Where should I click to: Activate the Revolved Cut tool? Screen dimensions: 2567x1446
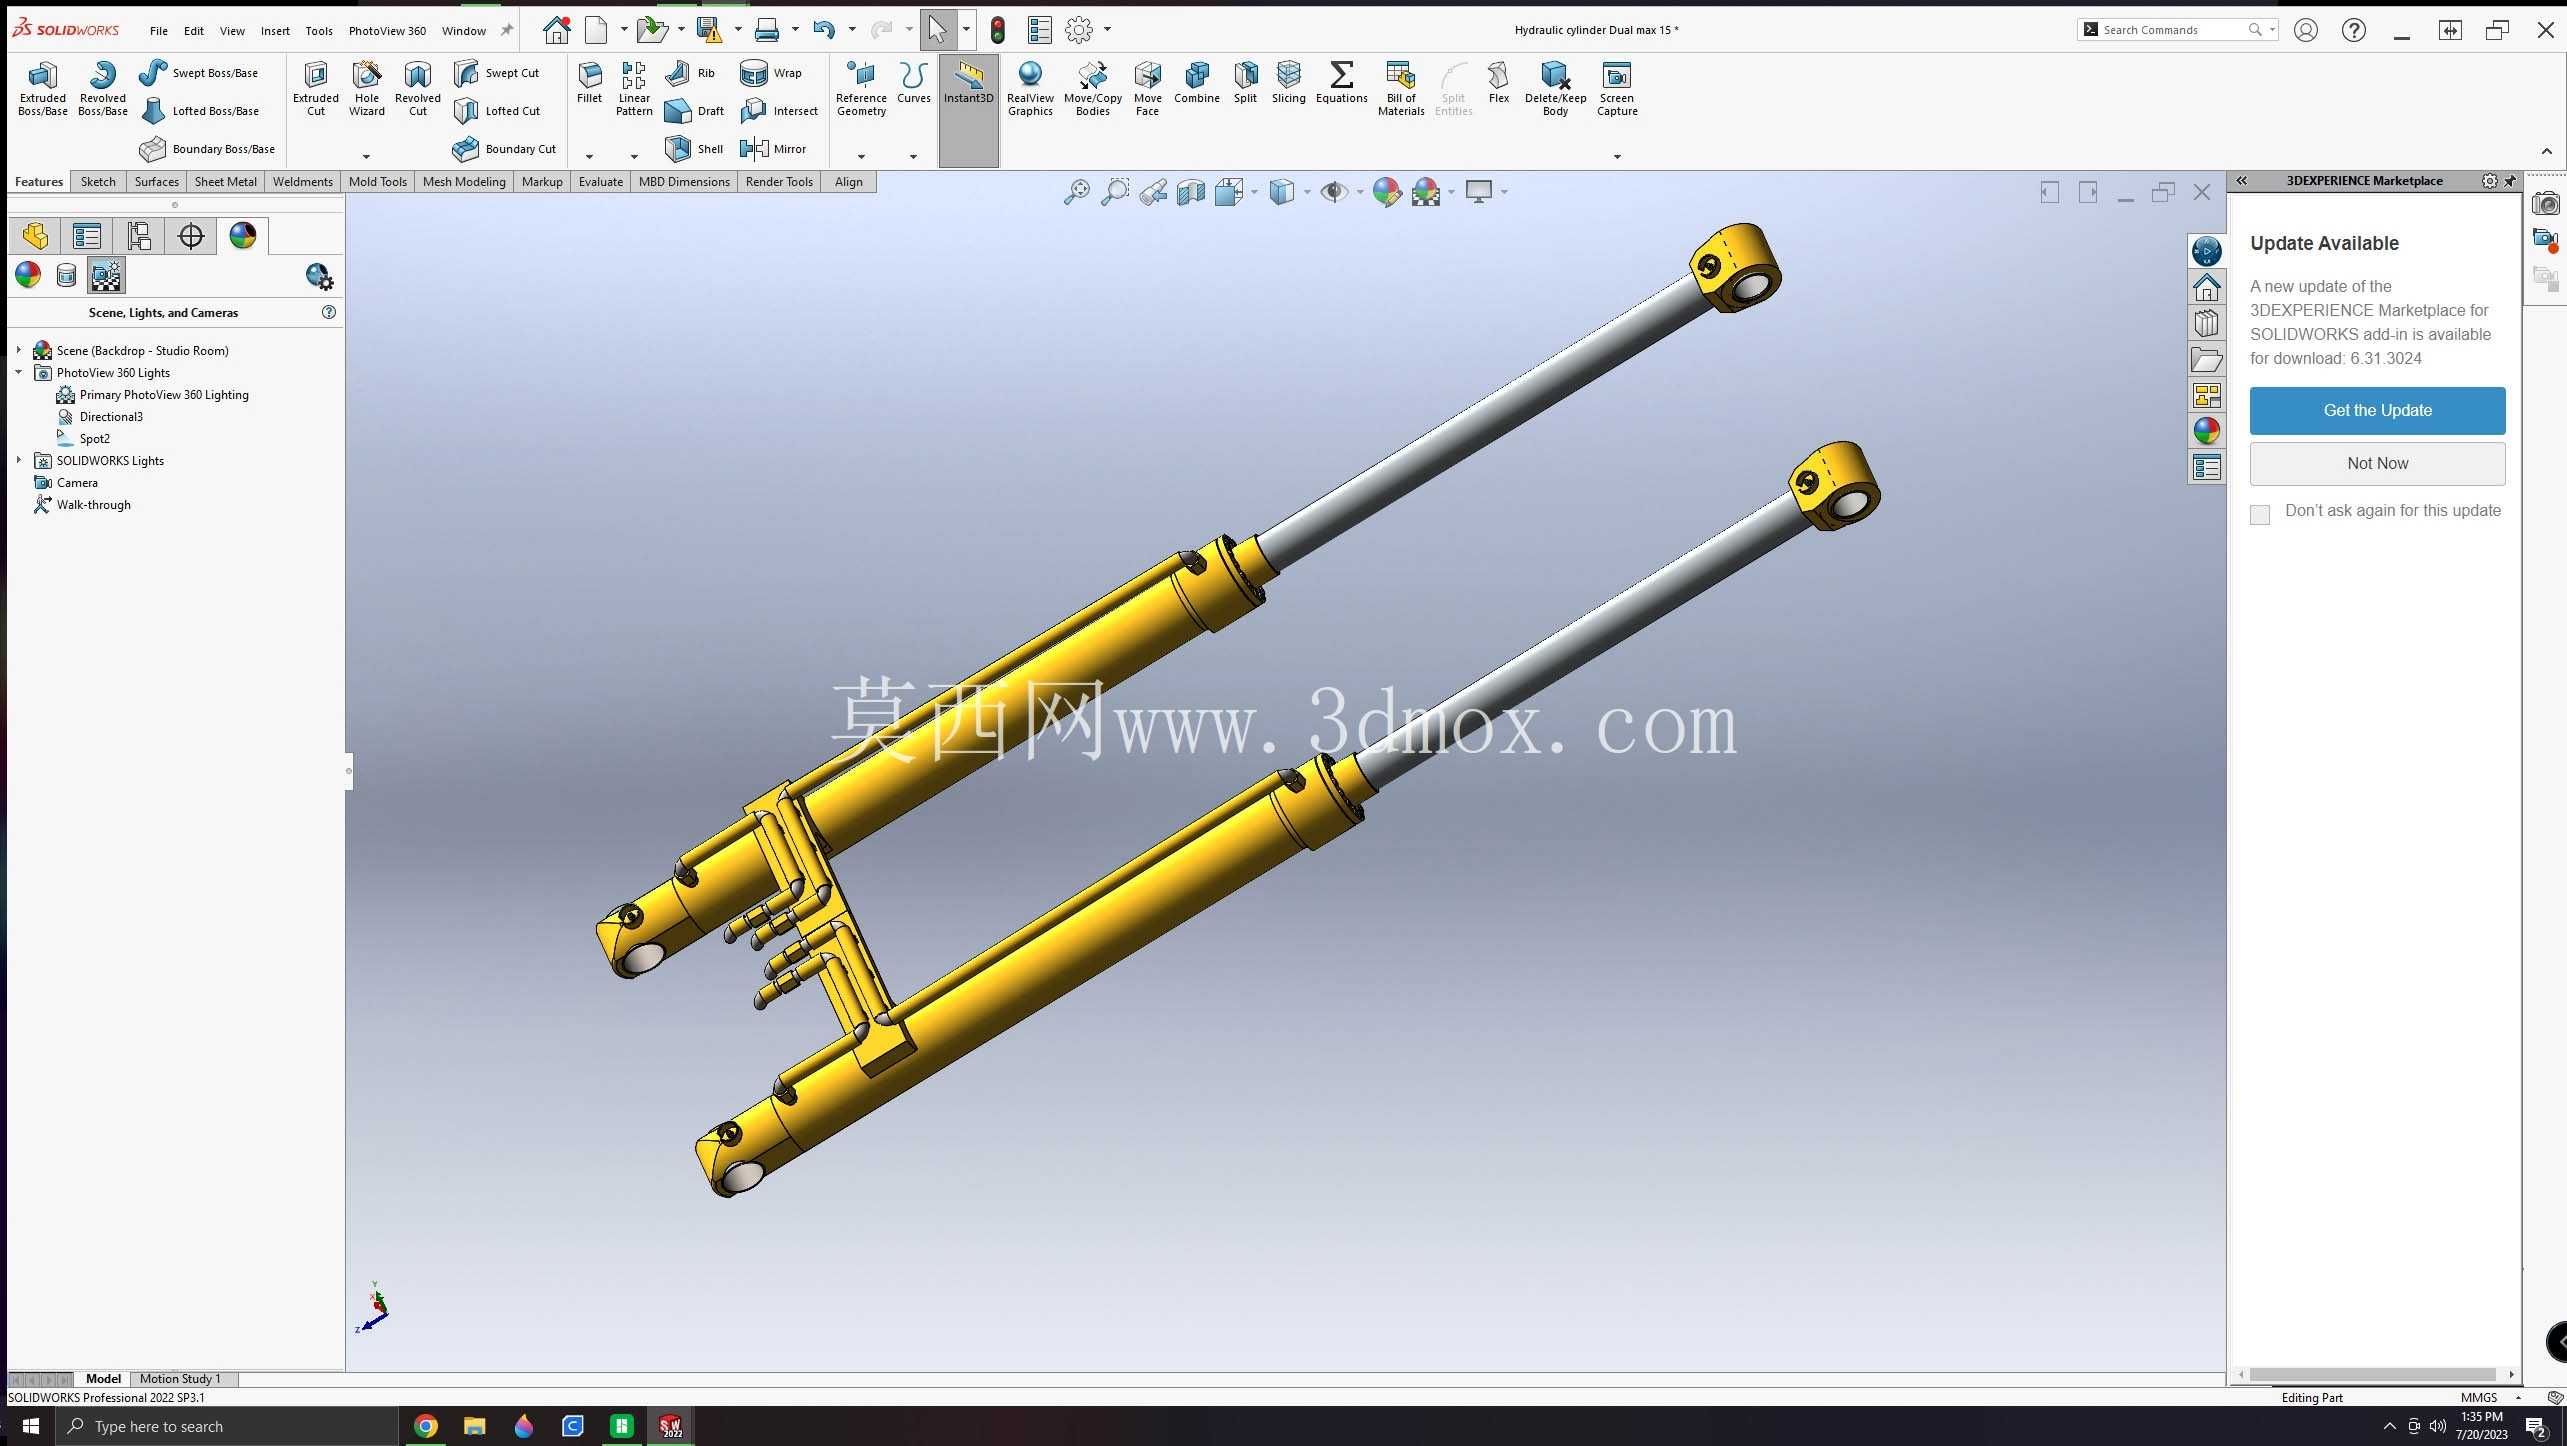[417, 88]
